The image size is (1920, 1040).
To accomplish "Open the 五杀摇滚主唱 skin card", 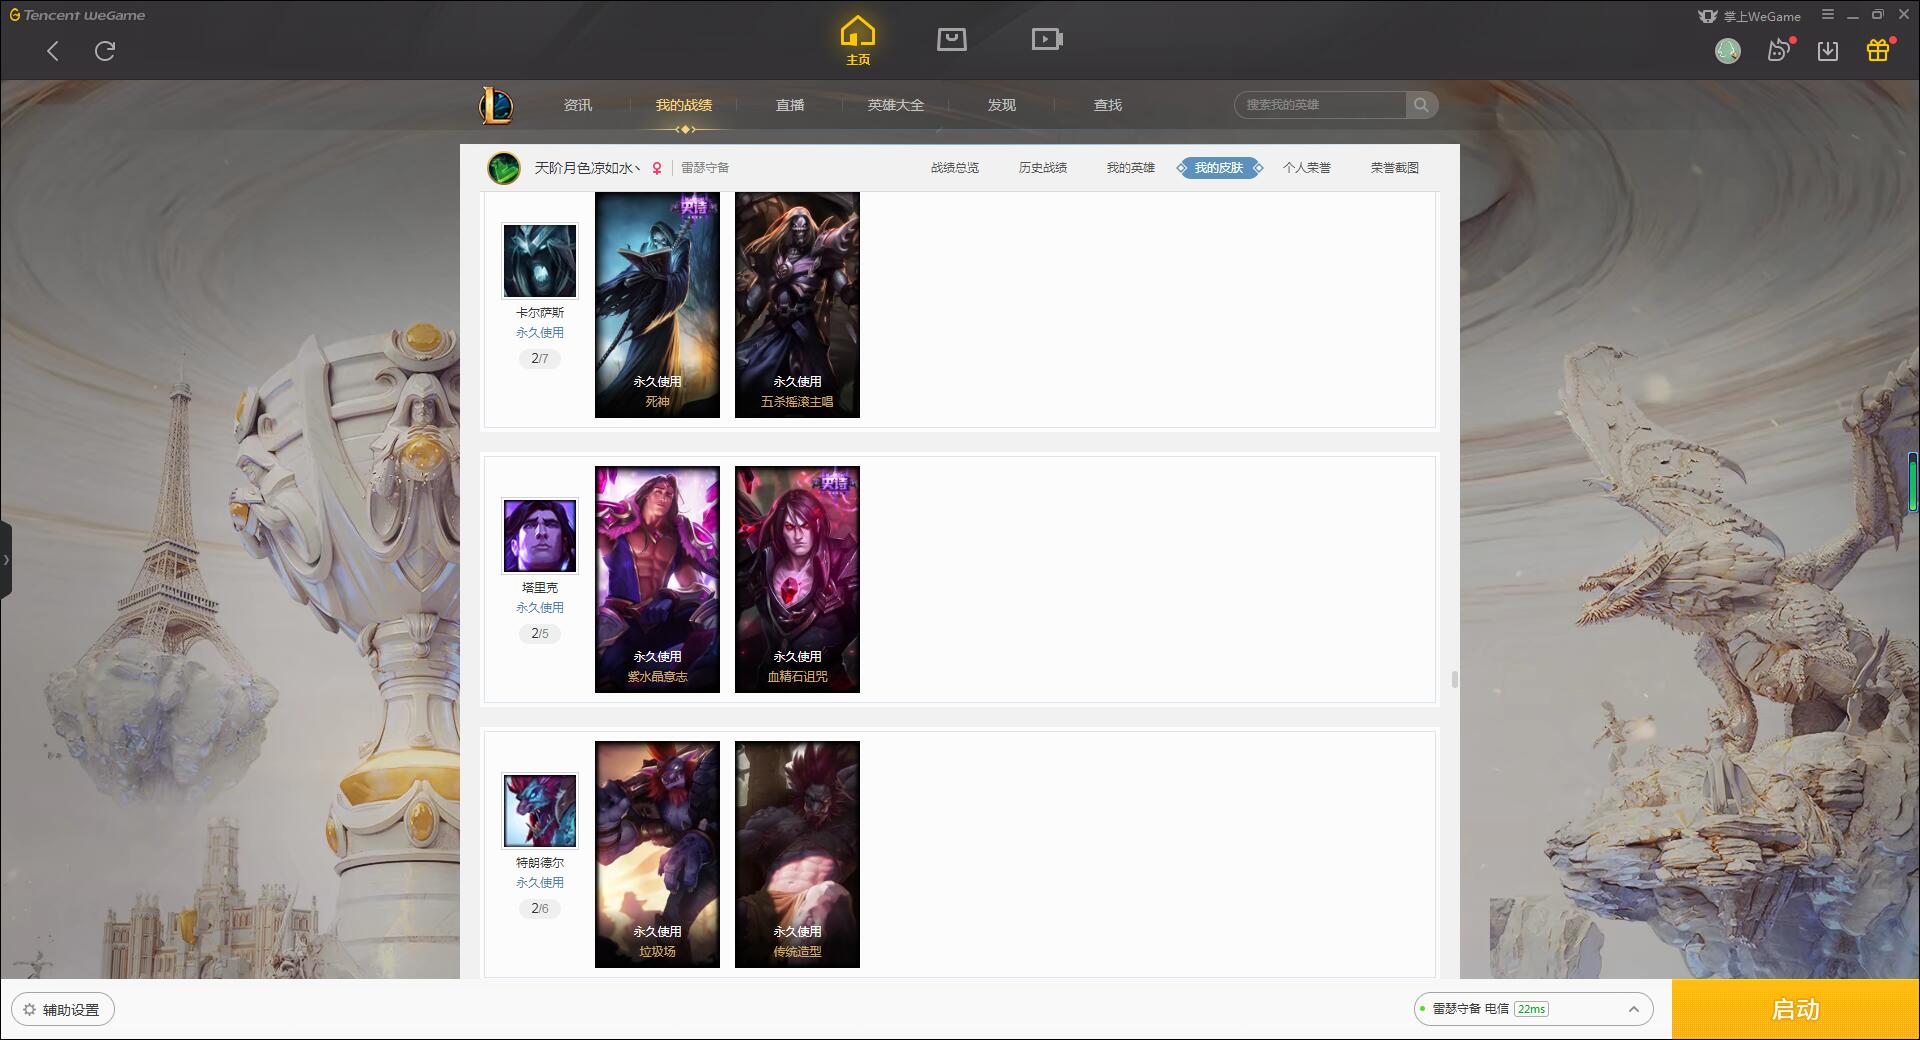I will click(x=797, y=305).
